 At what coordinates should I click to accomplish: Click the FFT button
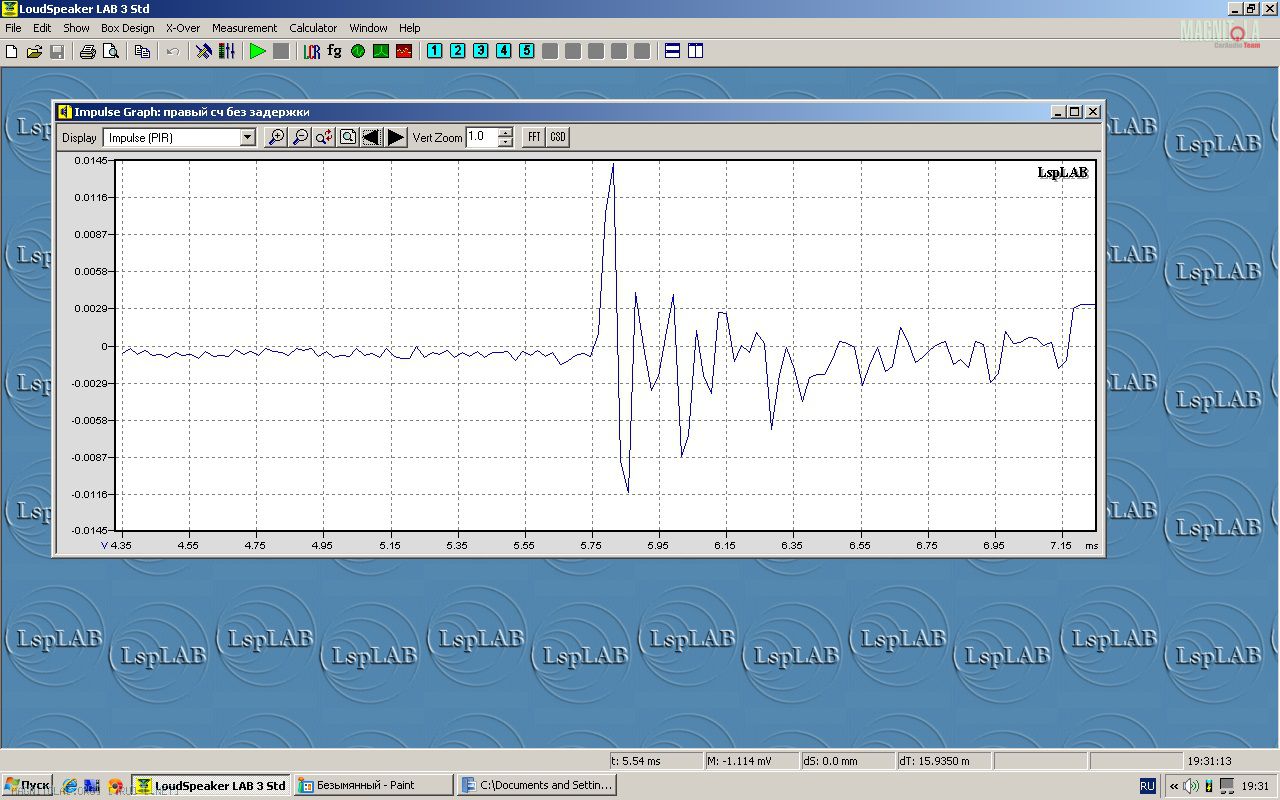click(x=534, y=137)
